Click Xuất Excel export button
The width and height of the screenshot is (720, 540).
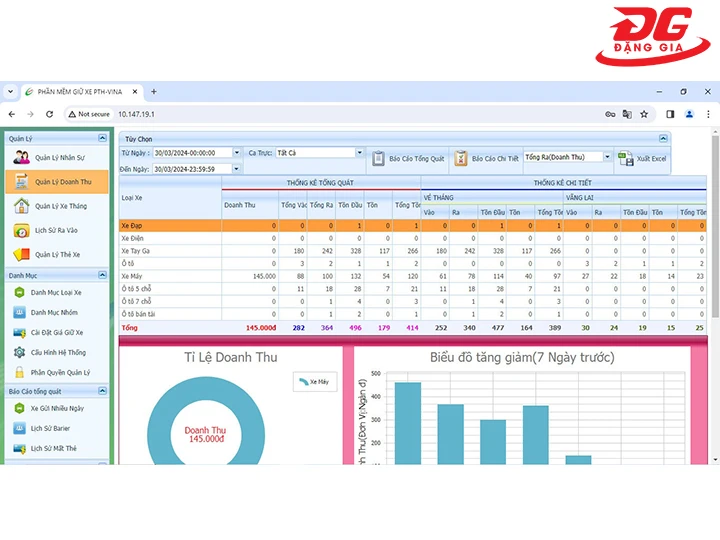pyautogui.click(x=642, y=159)
